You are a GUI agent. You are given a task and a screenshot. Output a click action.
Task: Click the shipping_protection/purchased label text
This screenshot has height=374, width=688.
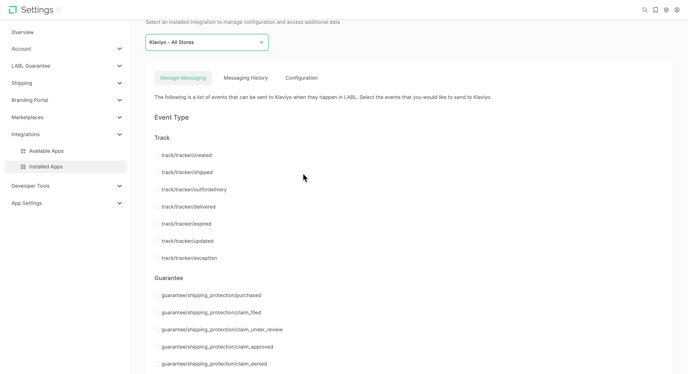pyautogui.click(x=211, y=295)
